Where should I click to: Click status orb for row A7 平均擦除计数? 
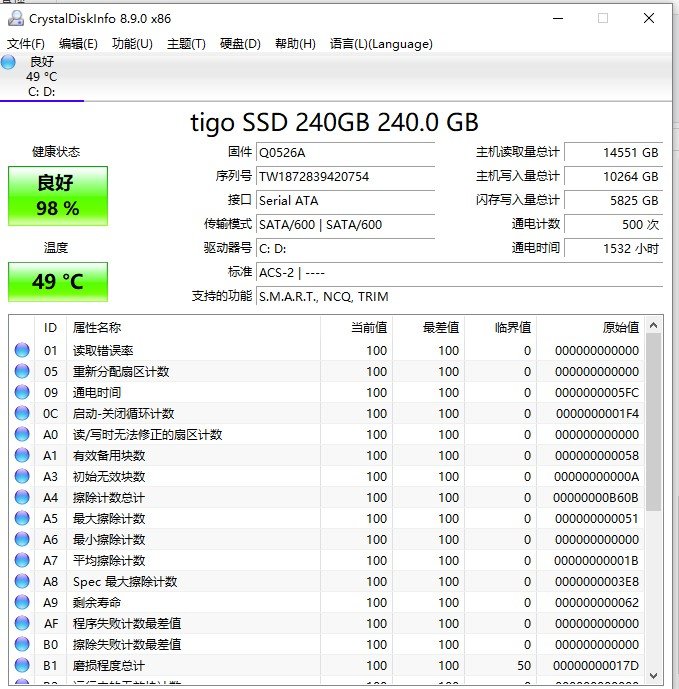[x=22, y=560]
